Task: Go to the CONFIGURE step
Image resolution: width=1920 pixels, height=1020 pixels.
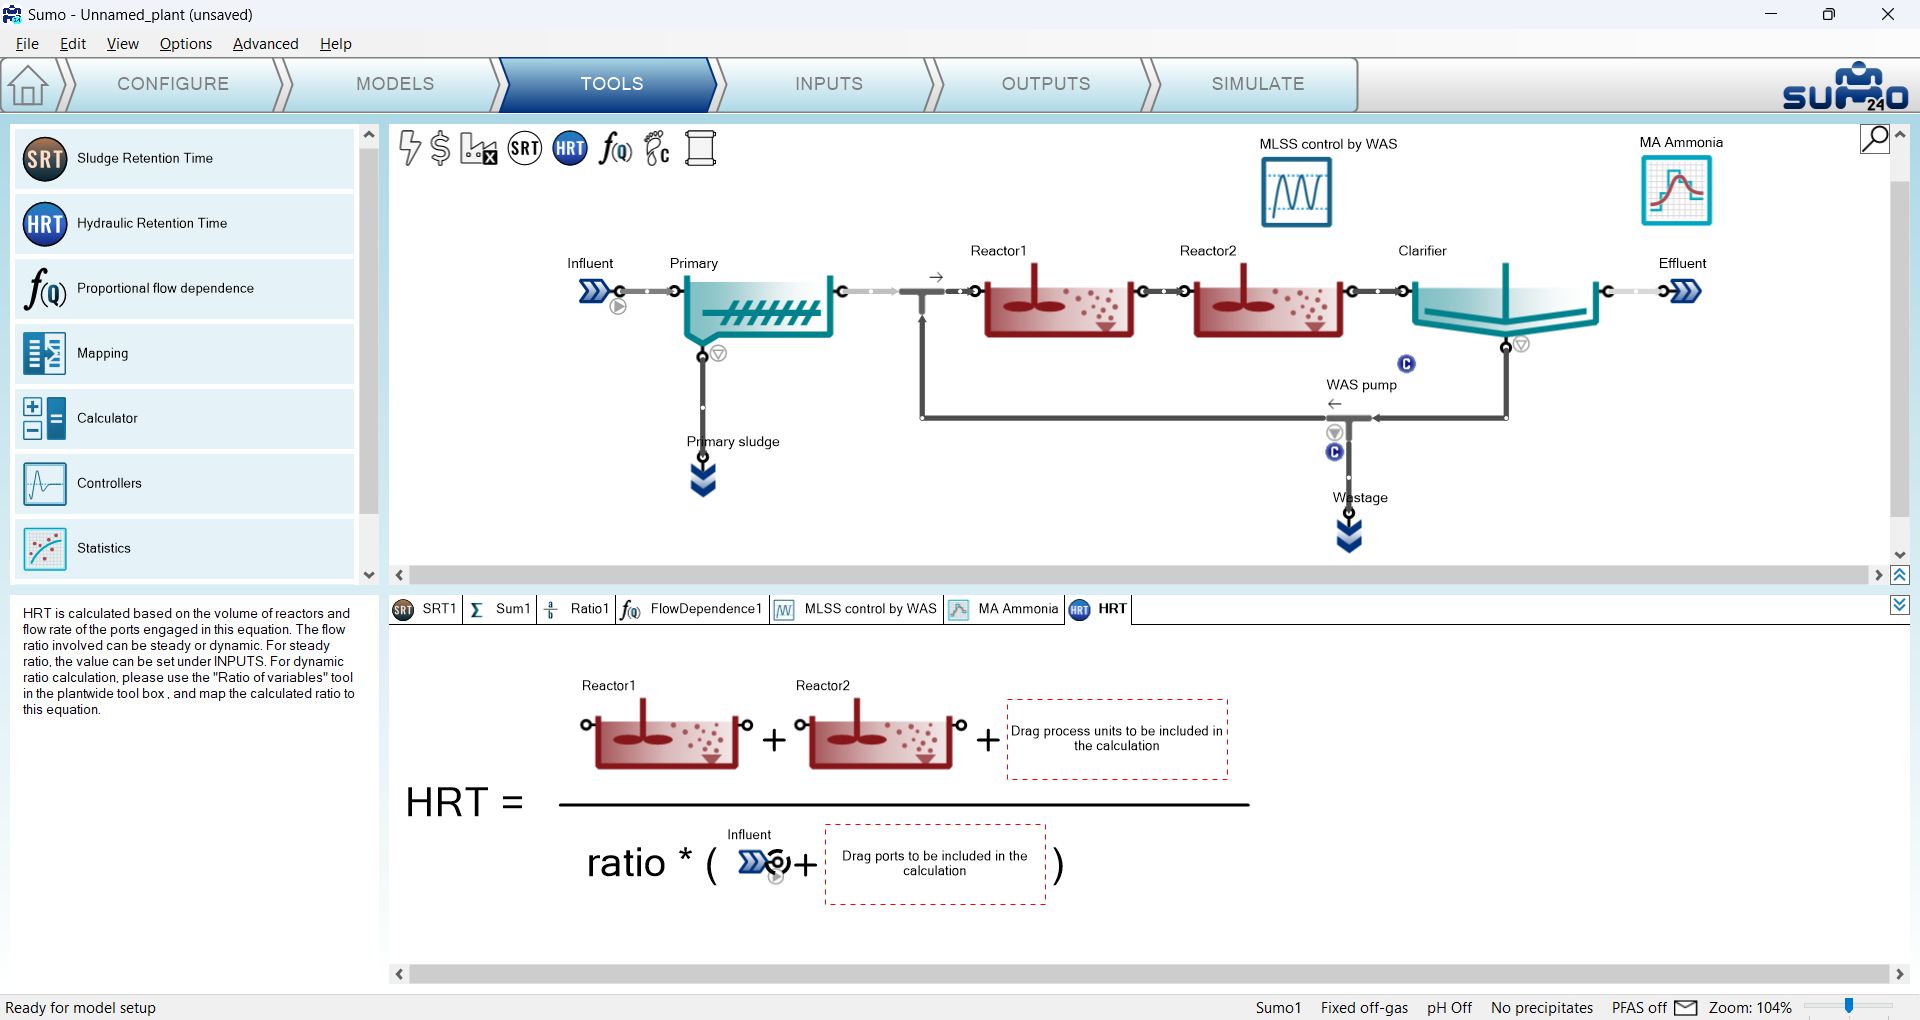Action: [173, 84]
